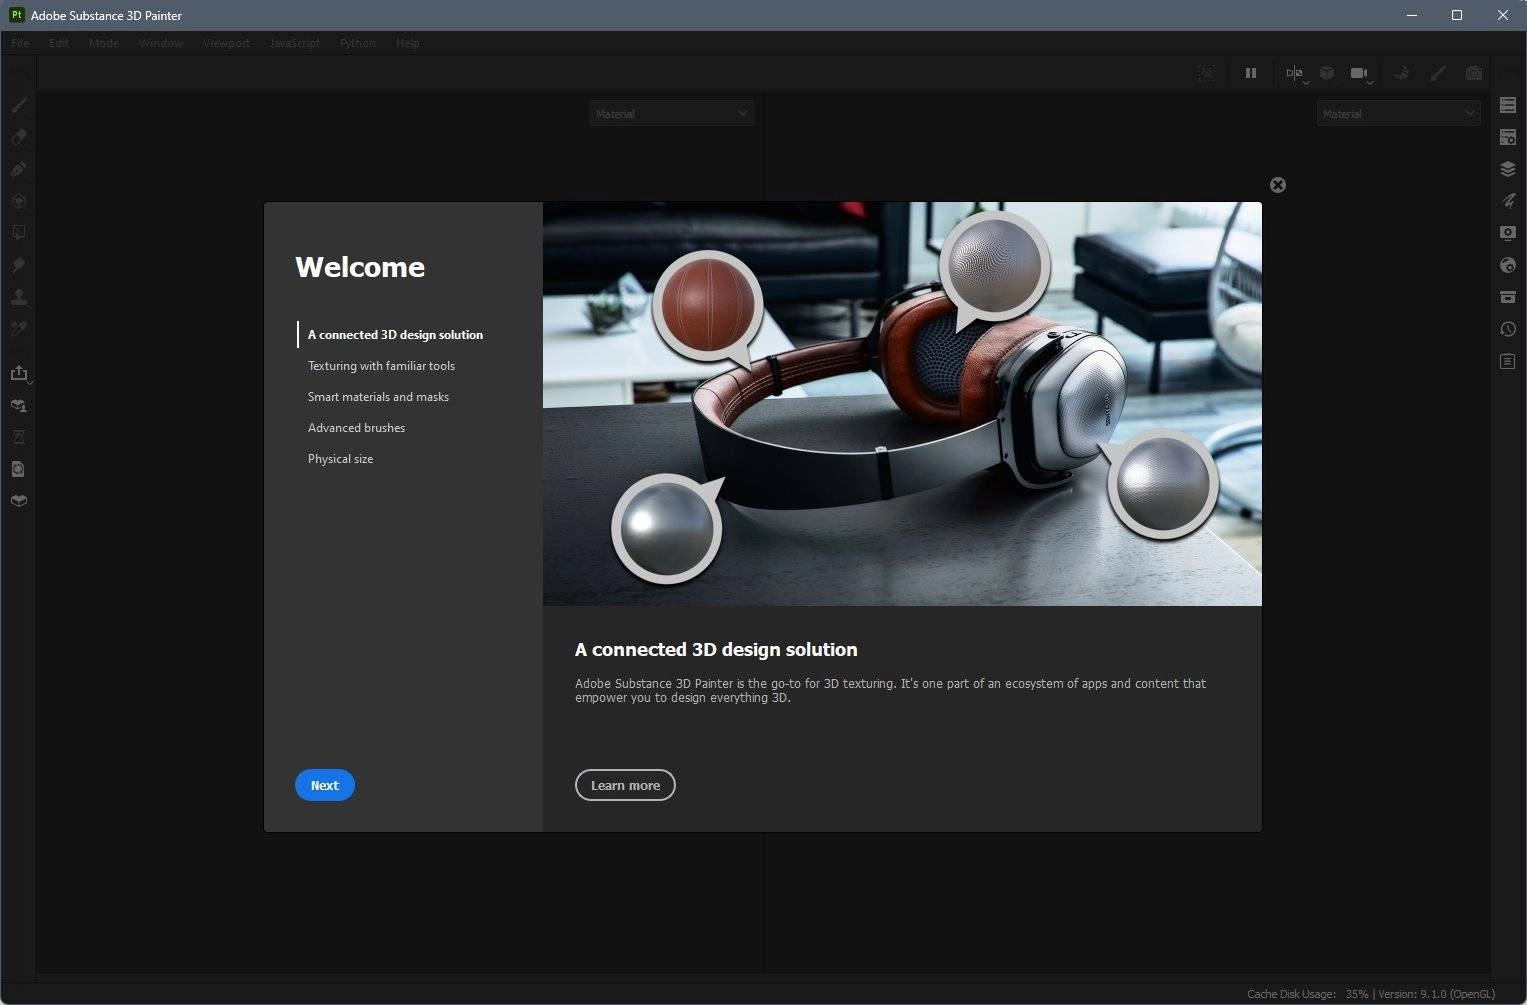The height and width of the screenshot is (1005, 1527).
Task: Click the camera view icon in top toolbar
Action: click(1358, 73)
